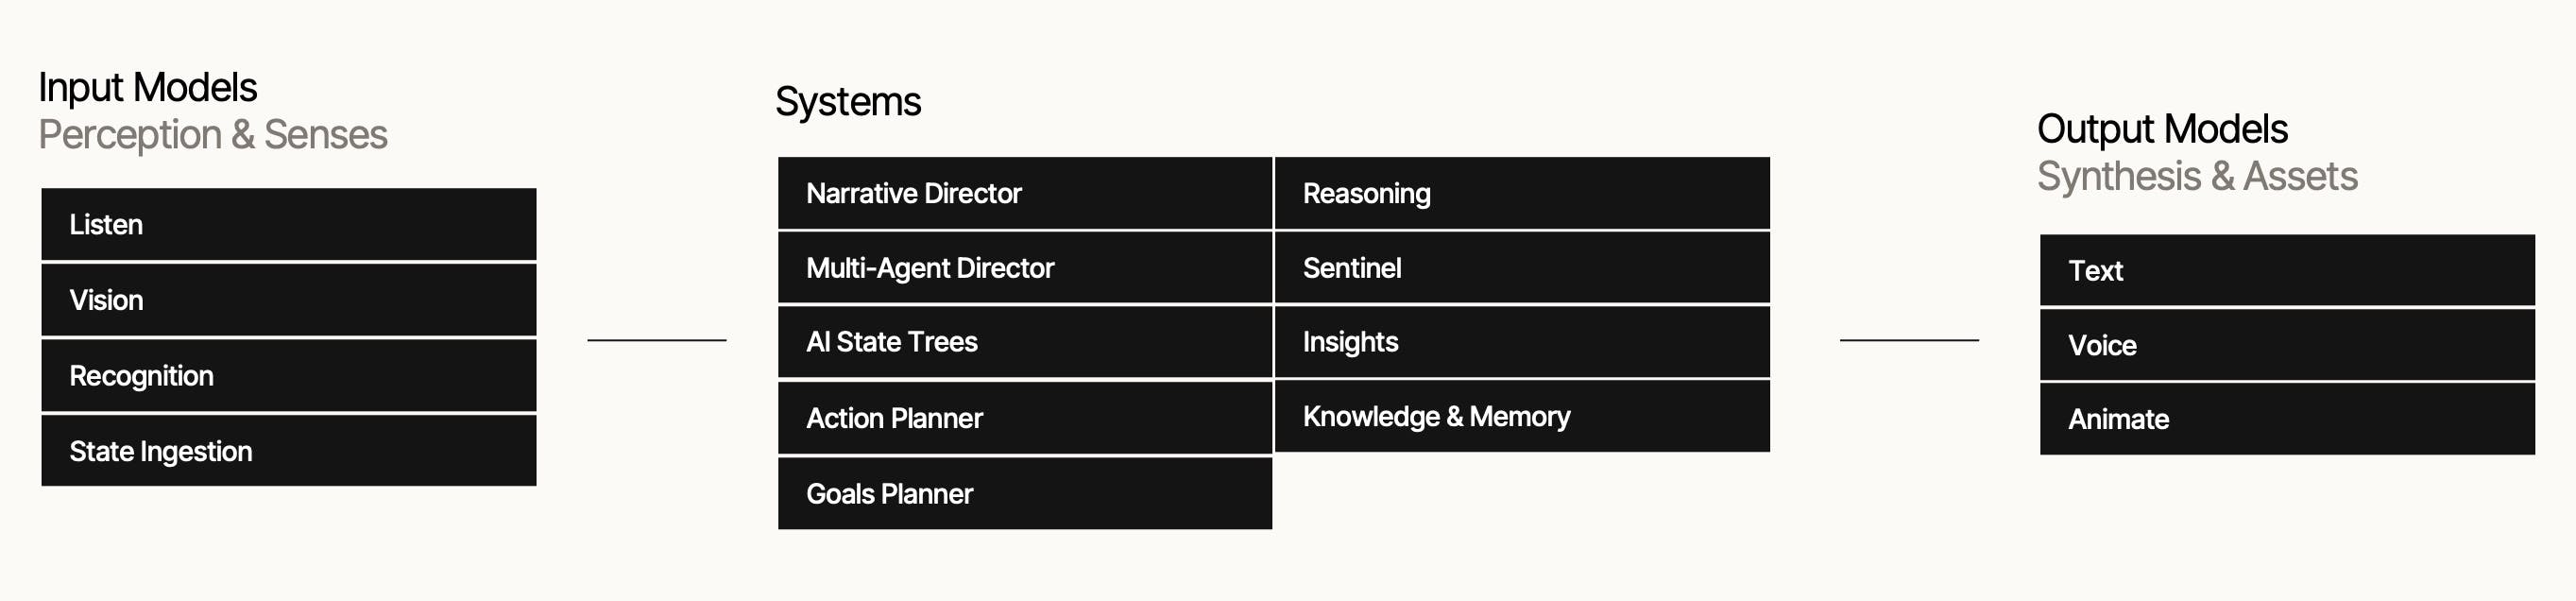Select the Sentinel block
This screenshot has width=2576, height=601.
(x=1521, y=268)
